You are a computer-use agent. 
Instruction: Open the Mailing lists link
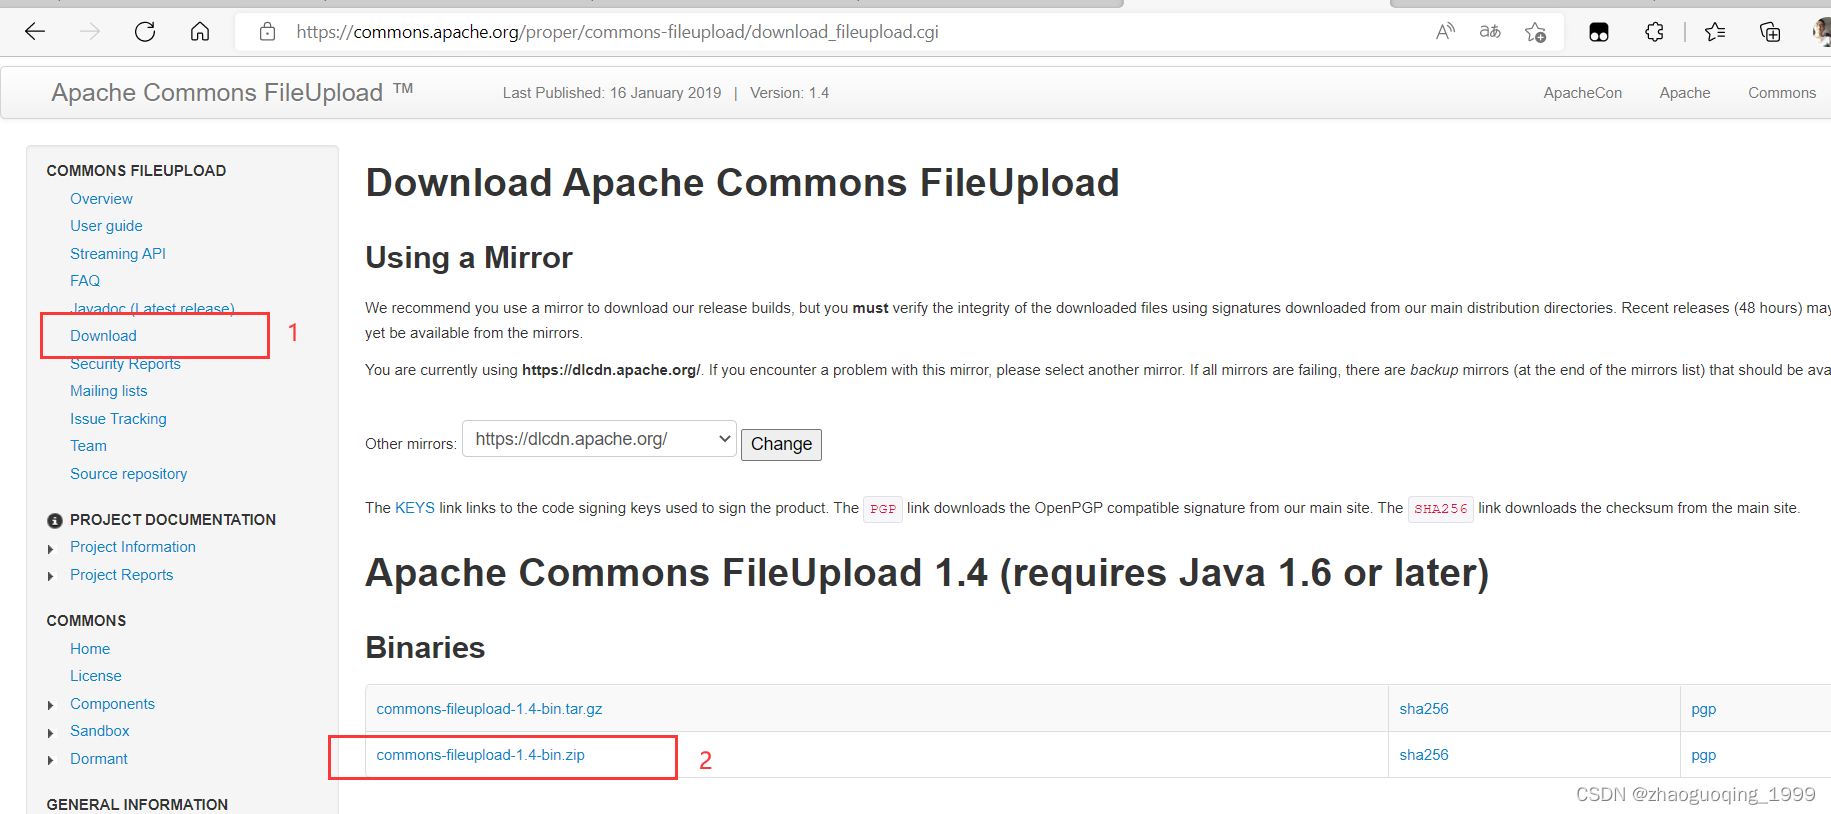point(109,391)
